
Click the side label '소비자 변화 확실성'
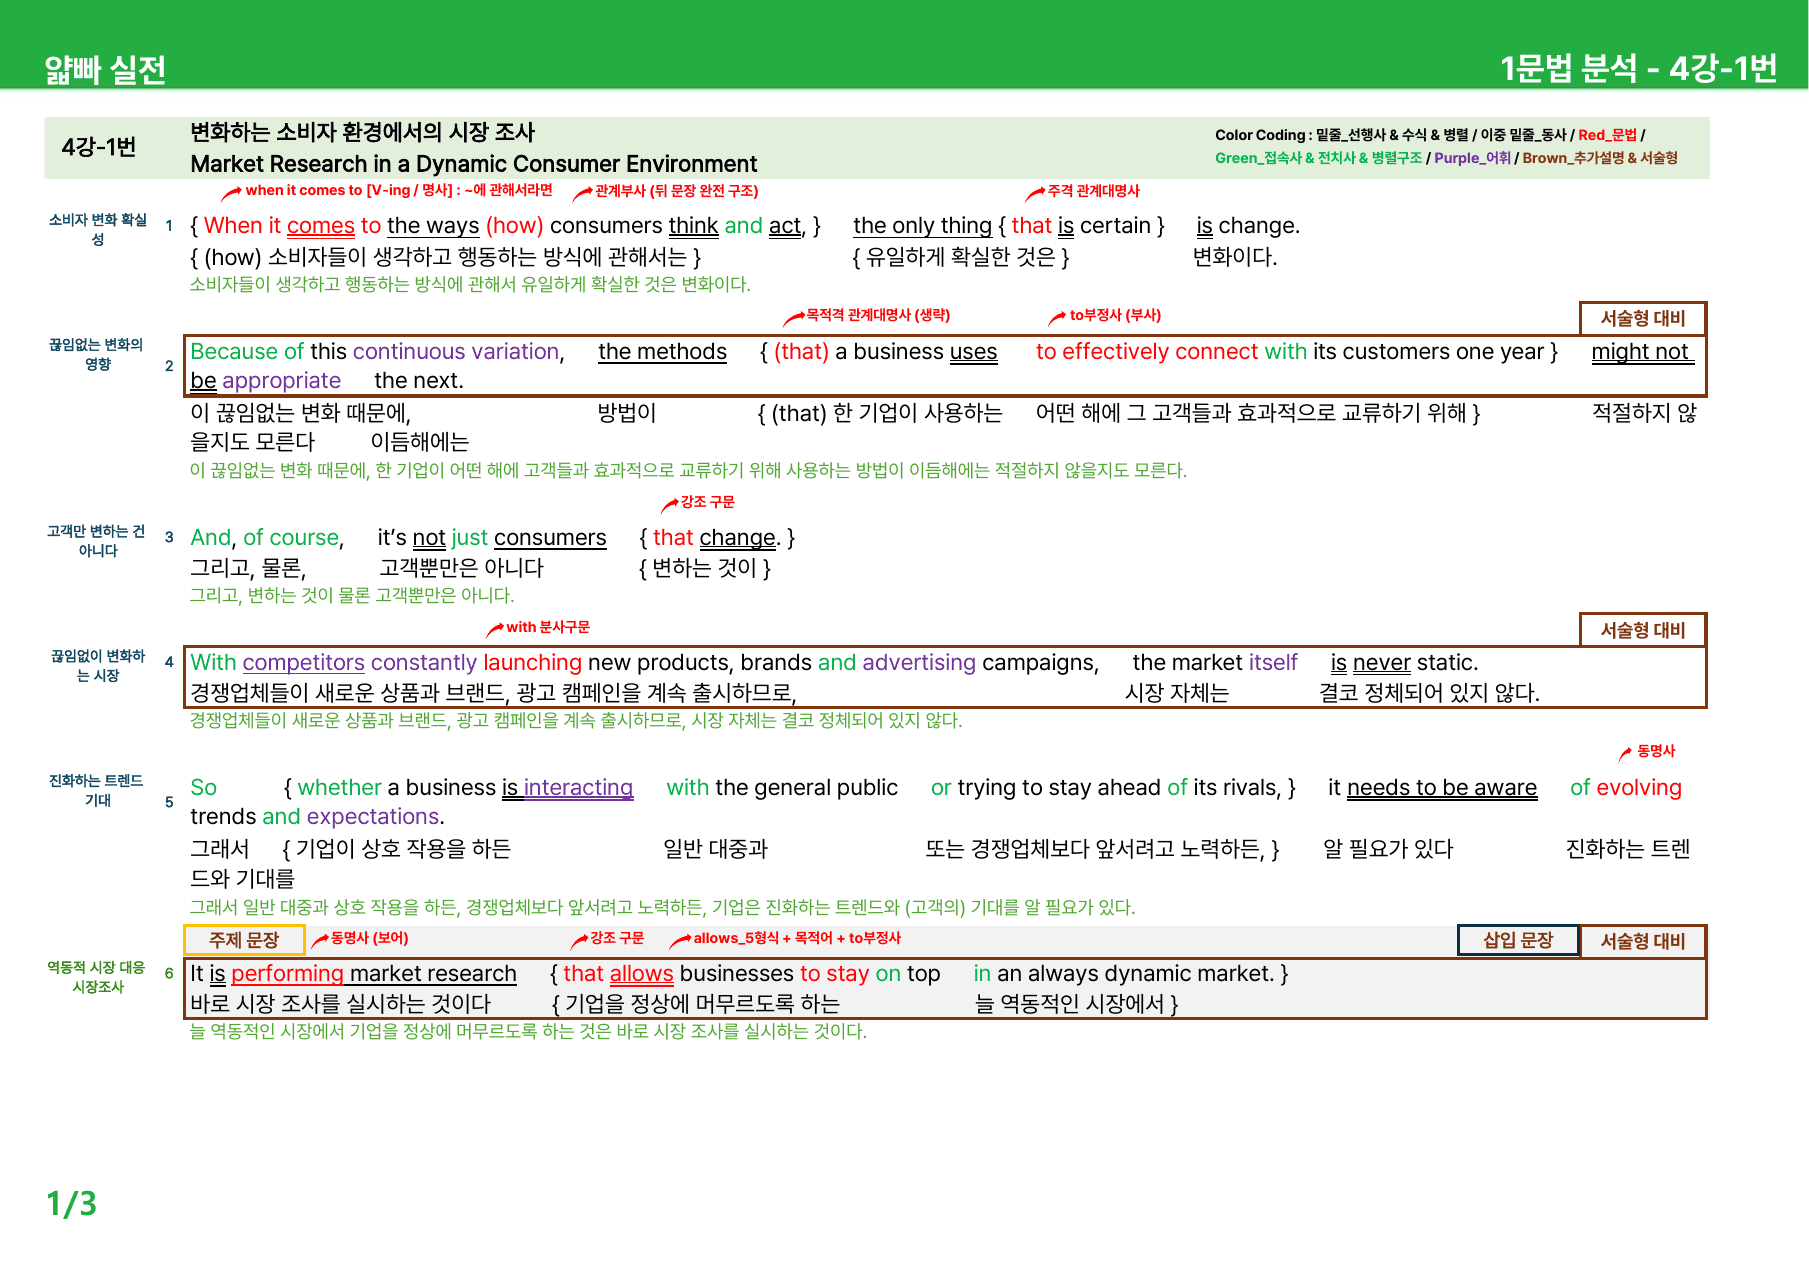[98, 229]
